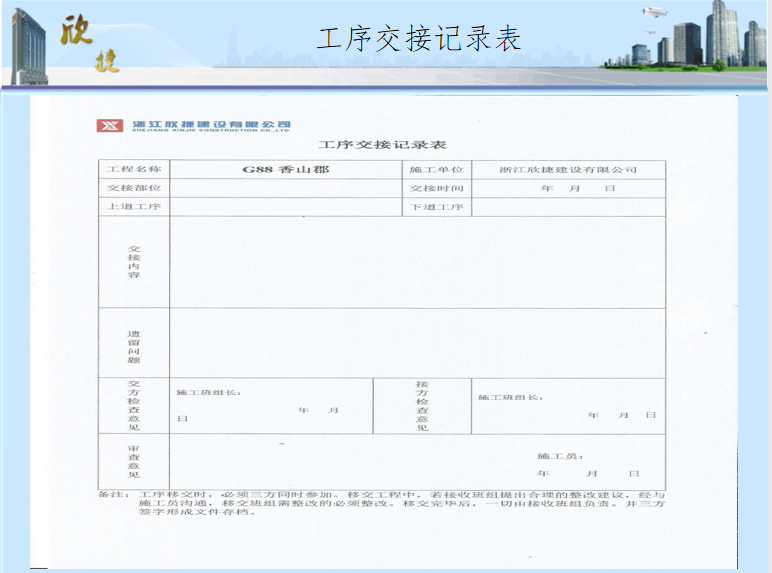The image size is (772, 573).
Task: Select the slide title 工序交接记录表 in header
Action: point(419,39)
